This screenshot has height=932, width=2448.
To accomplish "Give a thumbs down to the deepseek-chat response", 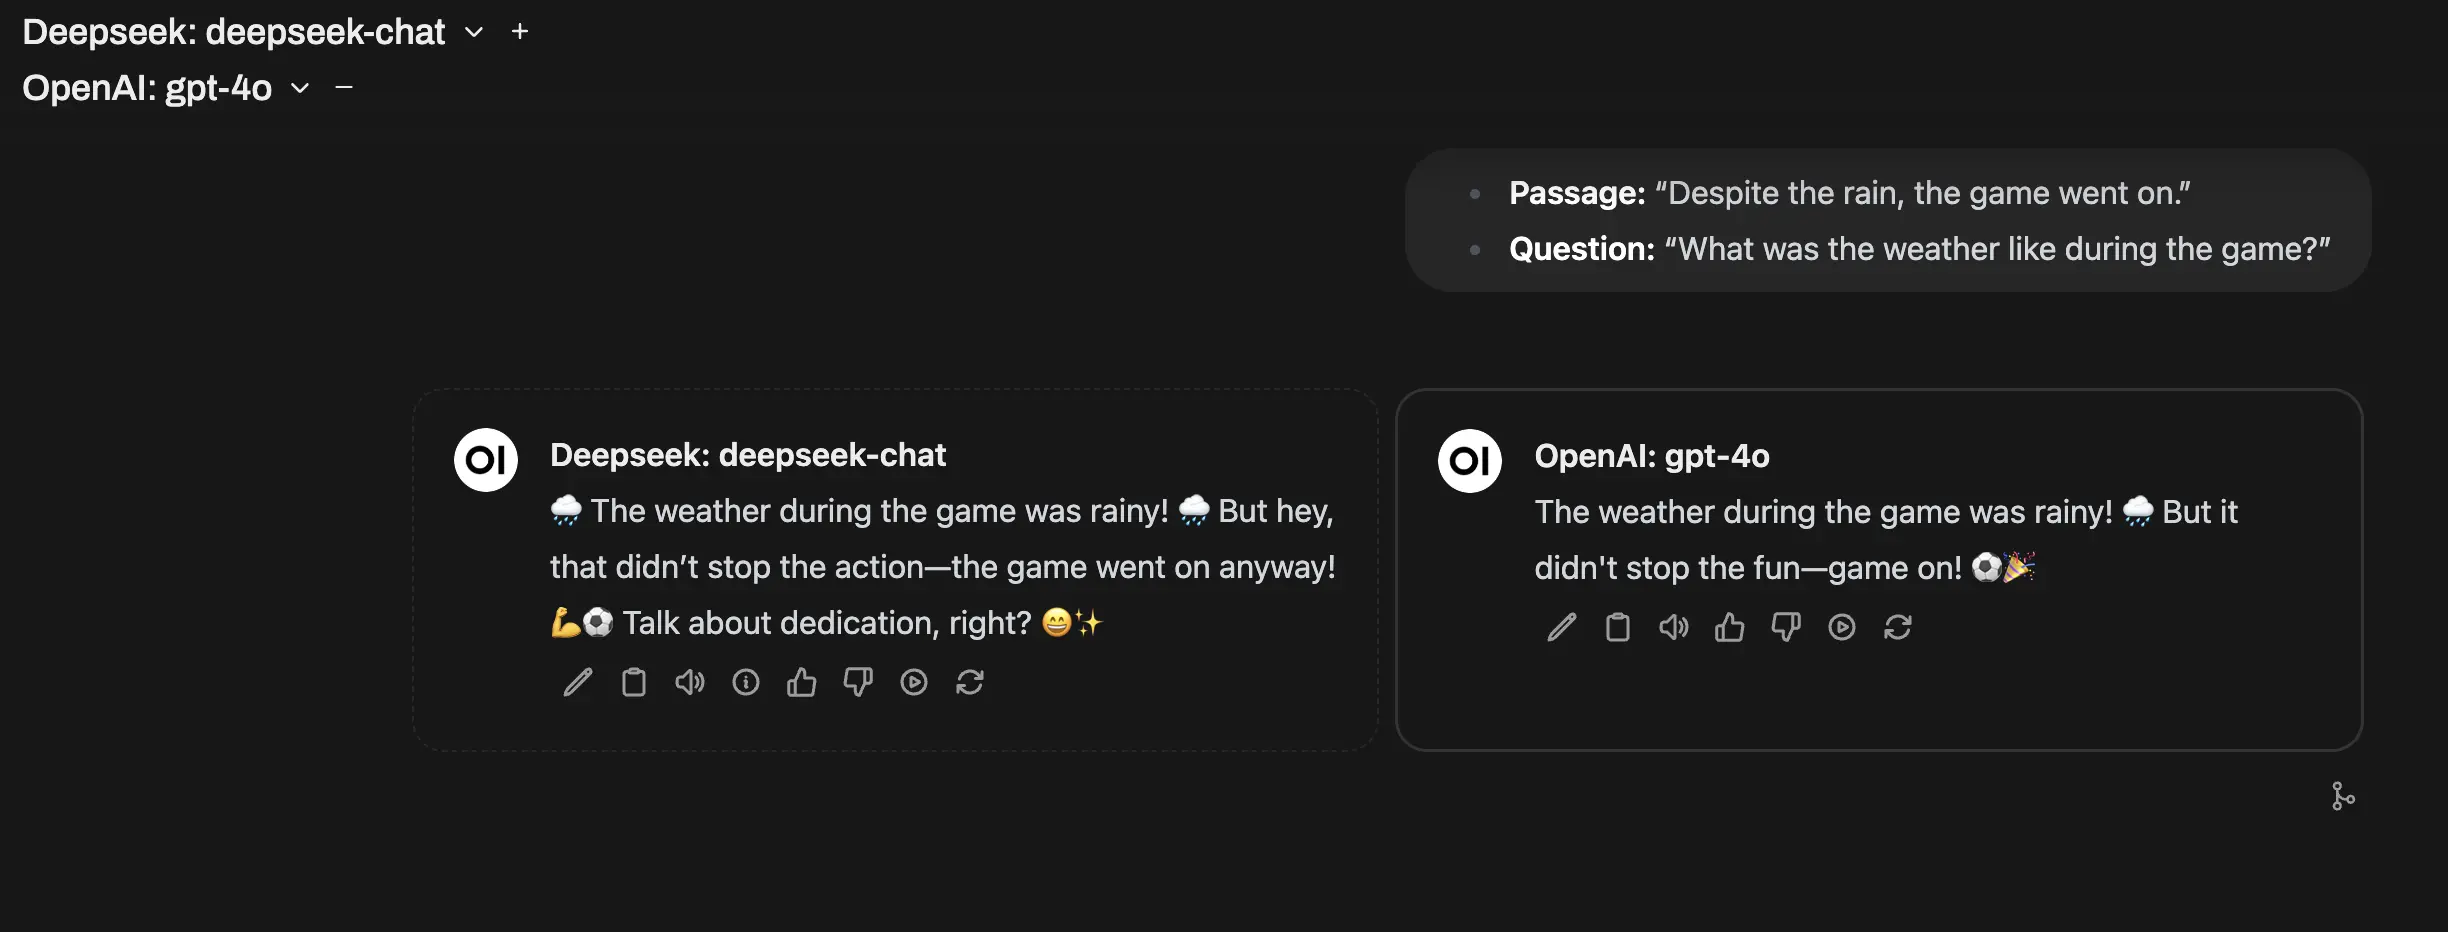I will coord(858,682).
